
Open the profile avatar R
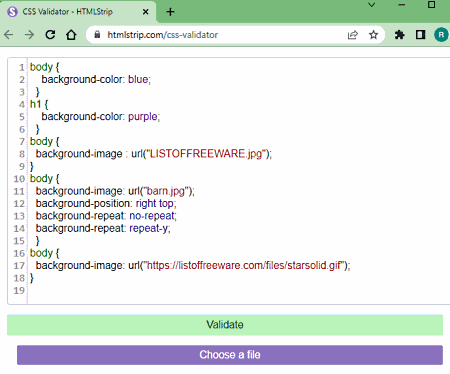tap(441, 35)
